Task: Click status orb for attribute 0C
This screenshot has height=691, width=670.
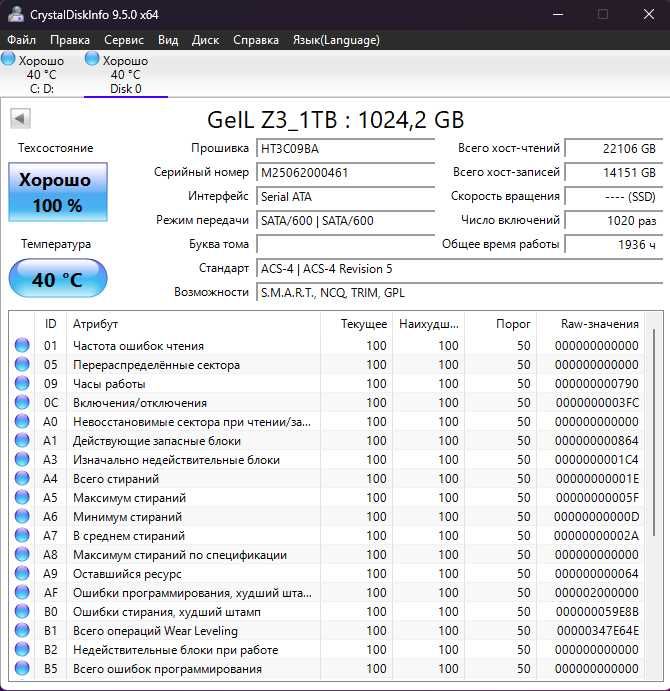Action: point(22,402)
